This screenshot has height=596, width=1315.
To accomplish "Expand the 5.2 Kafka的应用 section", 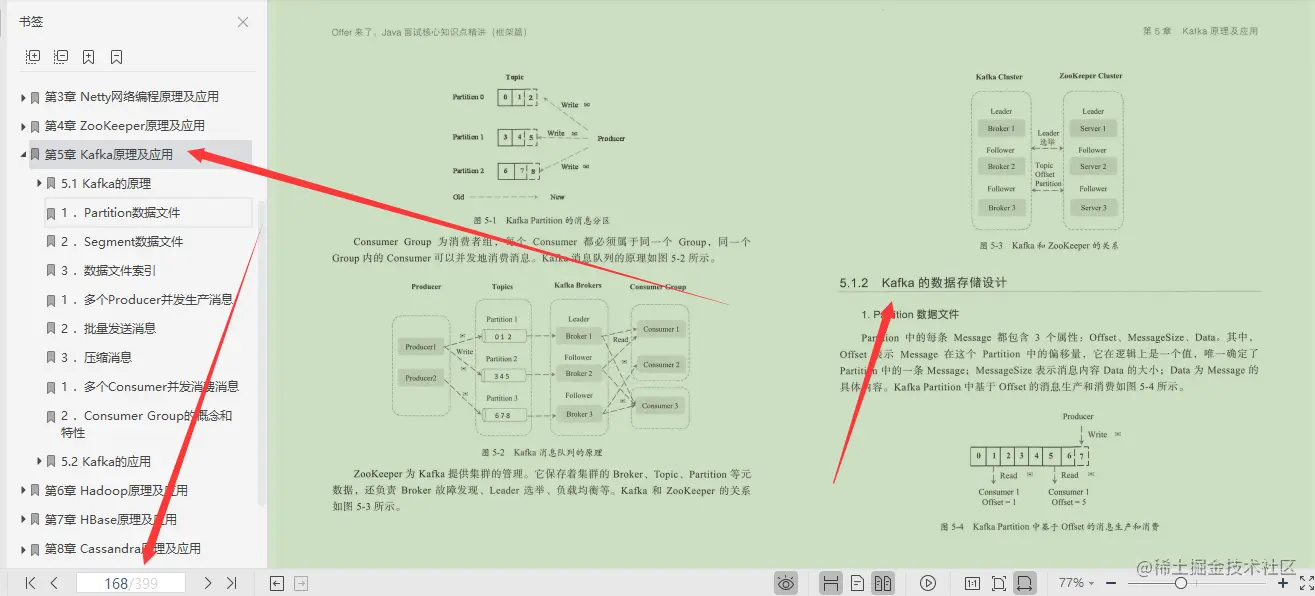I will click(39, 462).
